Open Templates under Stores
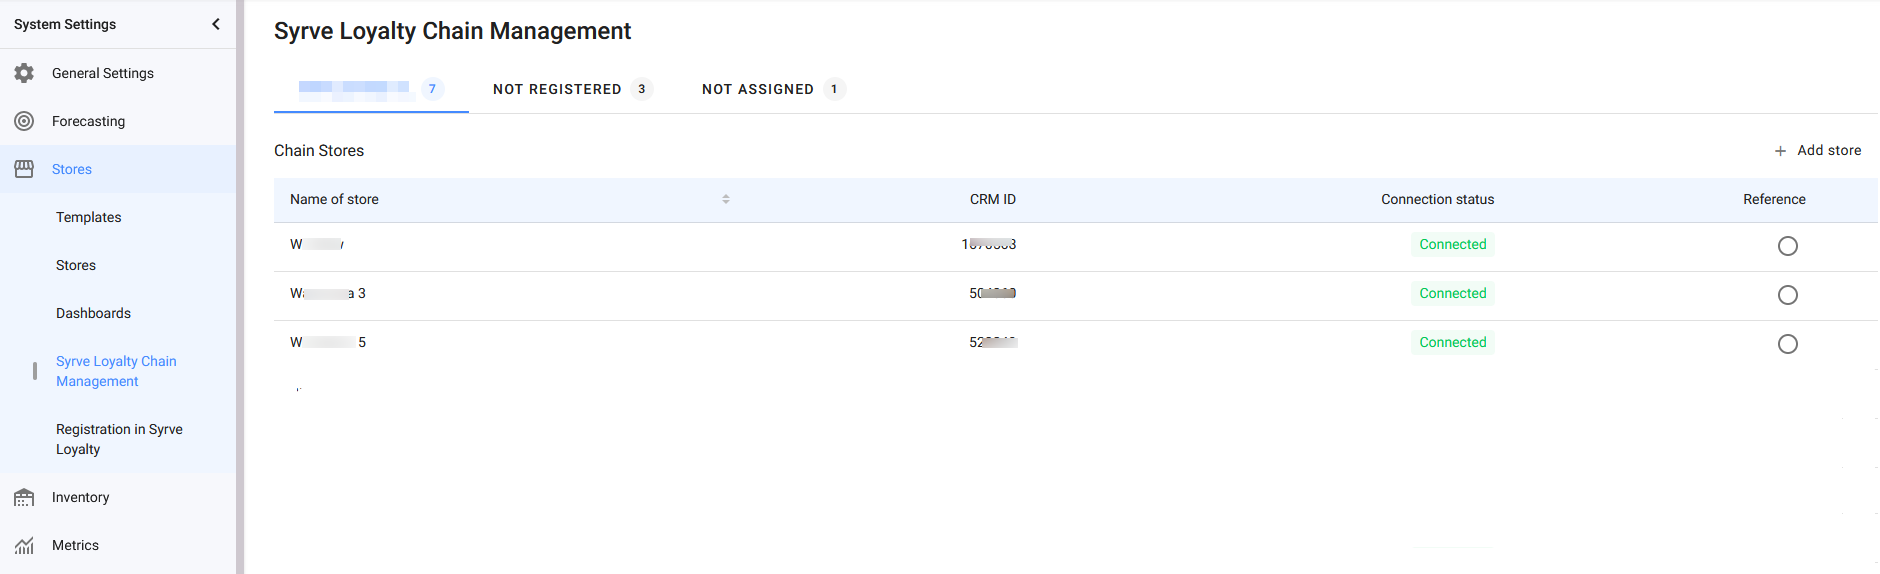Image resolution: width=1880 pixels, height=574 pixels. click(x=89, y=217)
